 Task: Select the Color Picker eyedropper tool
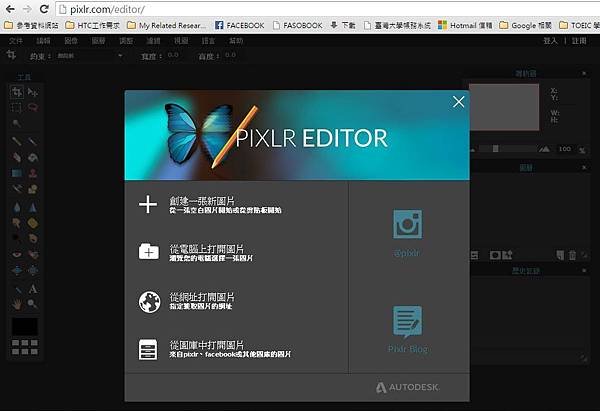(x=16, y=289)
